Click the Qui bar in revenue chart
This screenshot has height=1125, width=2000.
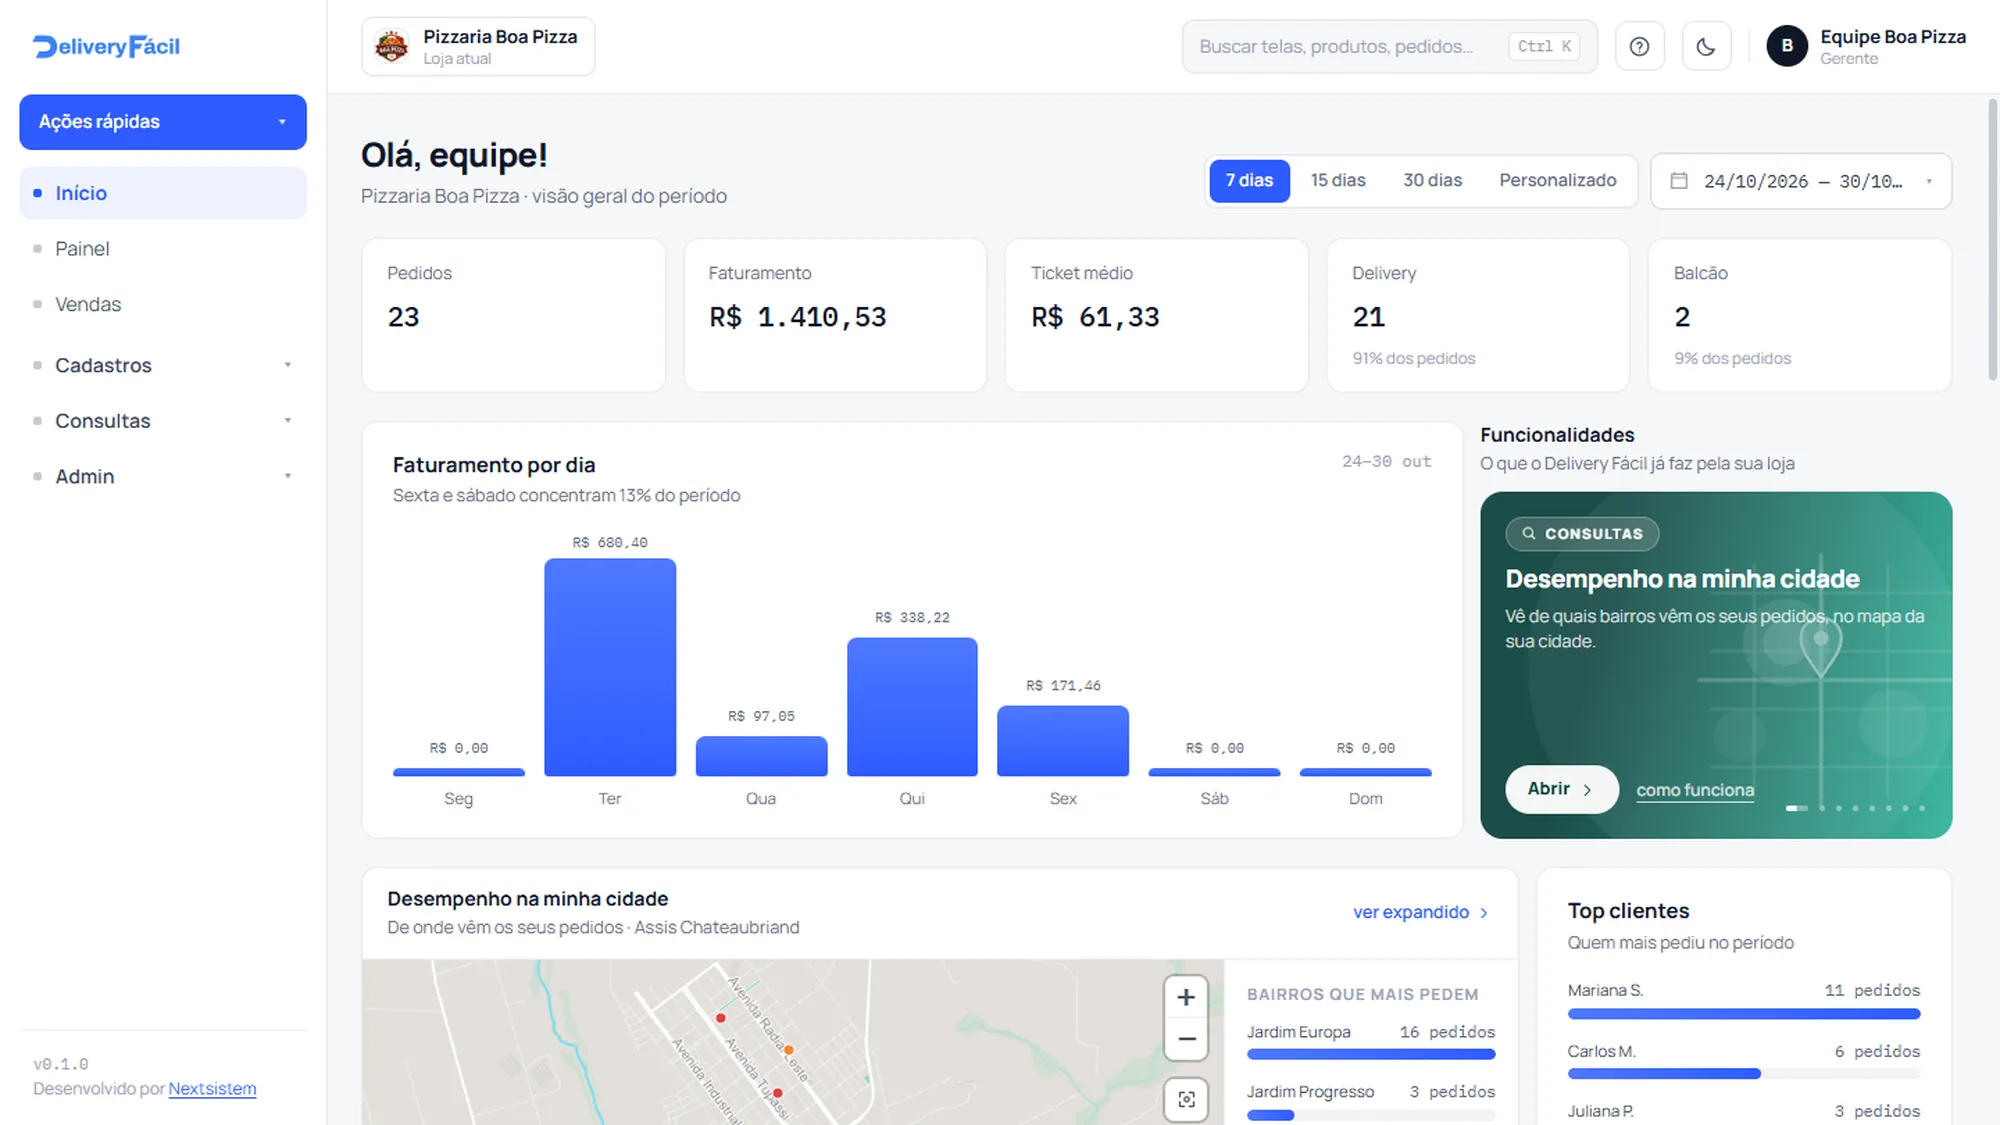point(912,706)
